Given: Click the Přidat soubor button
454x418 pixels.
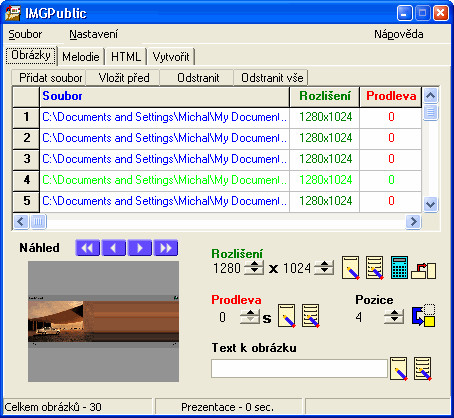Looking at the screenshot, I should 49,78.
